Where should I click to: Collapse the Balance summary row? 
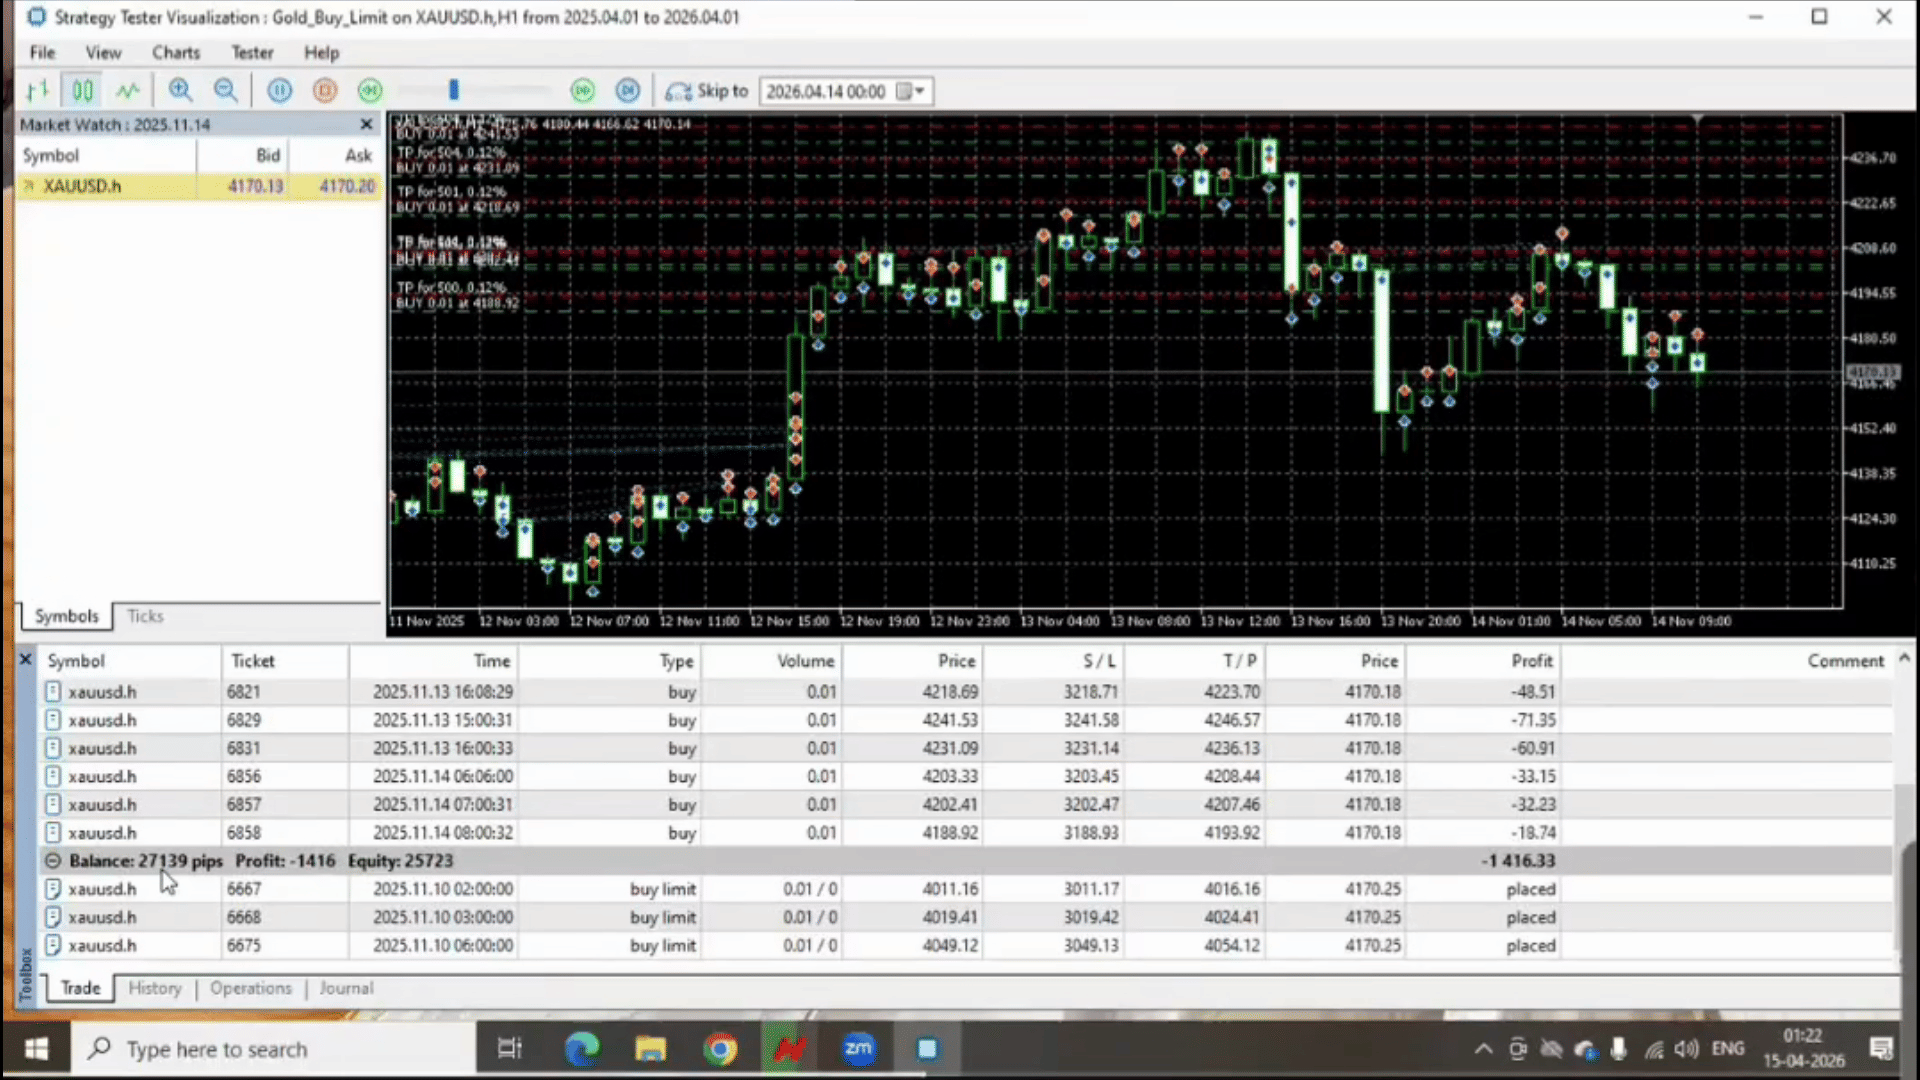click(53, 861)
